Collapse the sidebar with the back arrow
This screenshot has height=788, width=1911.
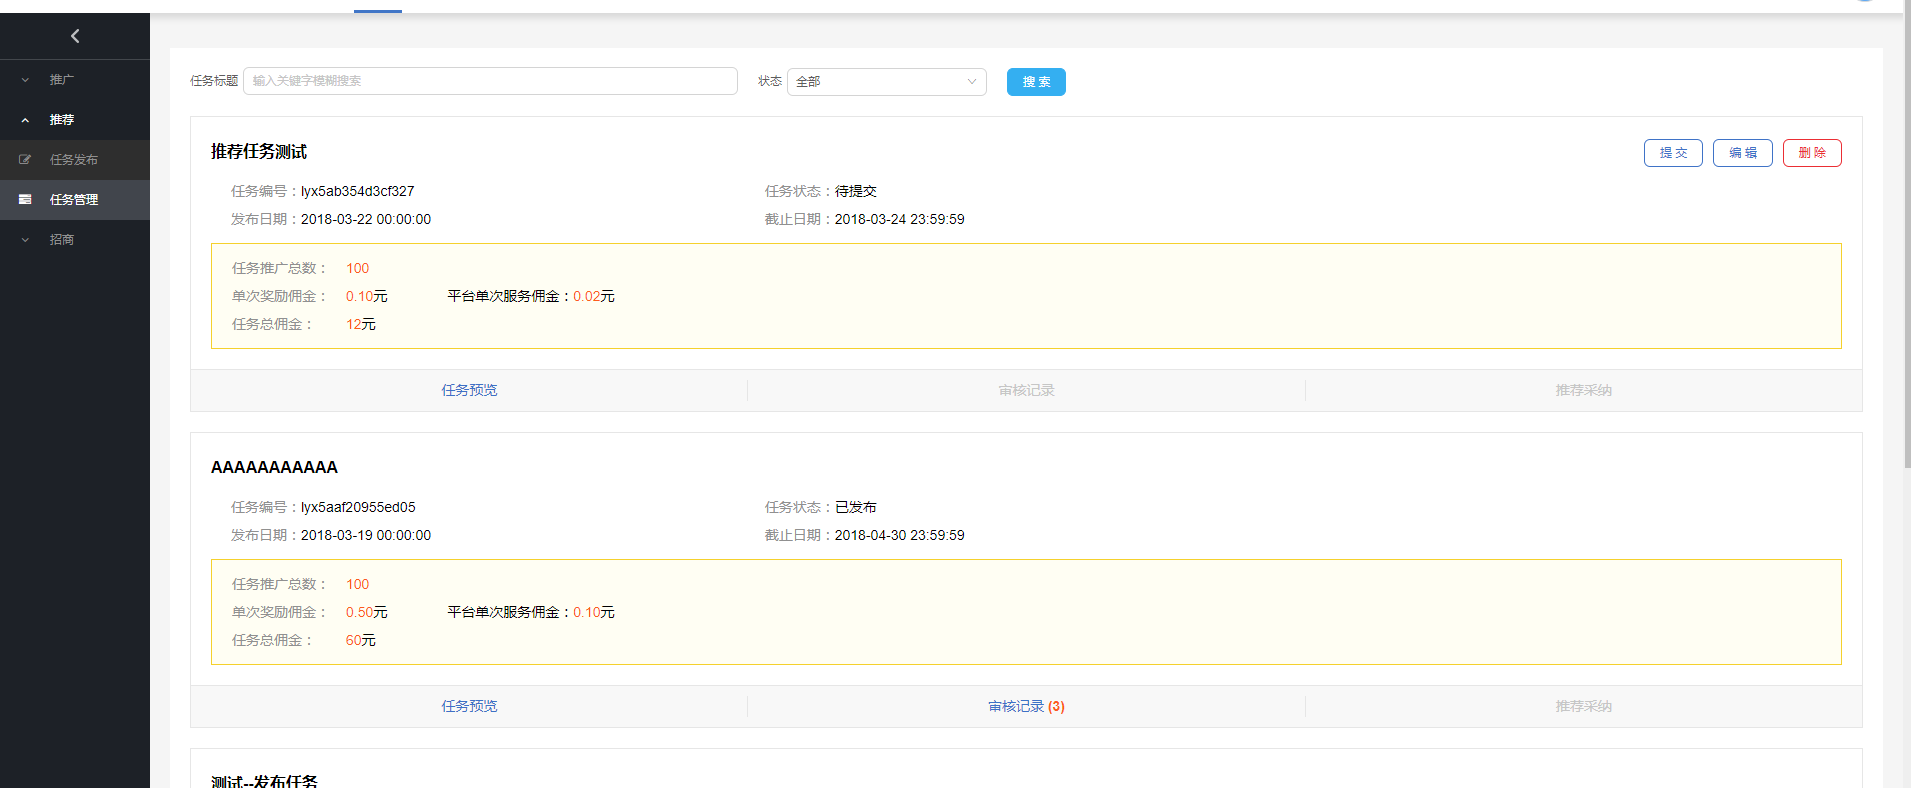[x=75, y=36]
